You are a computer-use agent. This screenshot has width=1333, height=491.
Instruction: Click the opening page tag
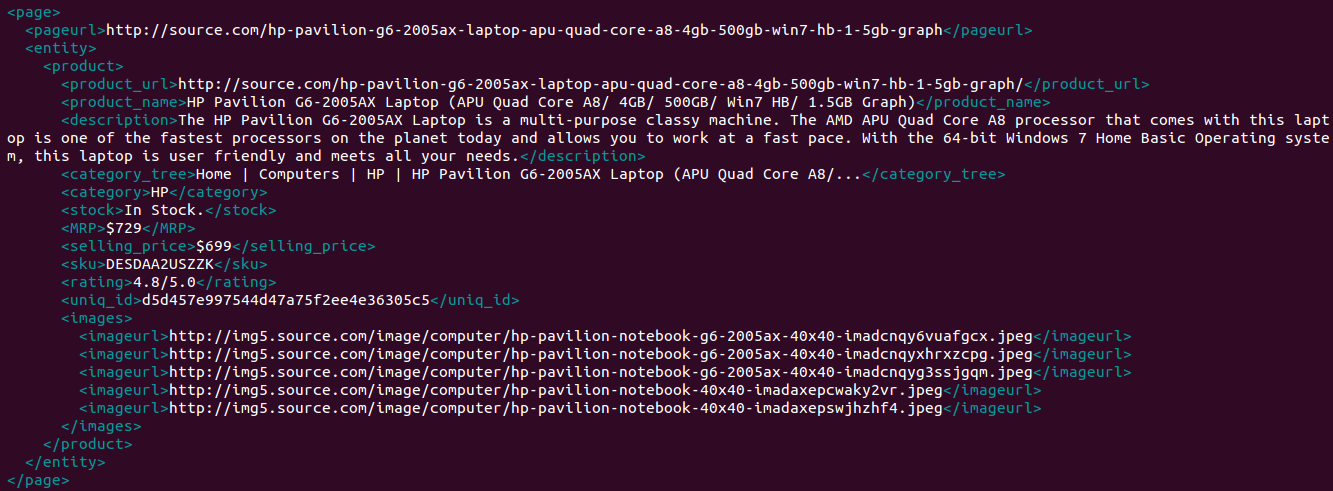pos(33,12)
